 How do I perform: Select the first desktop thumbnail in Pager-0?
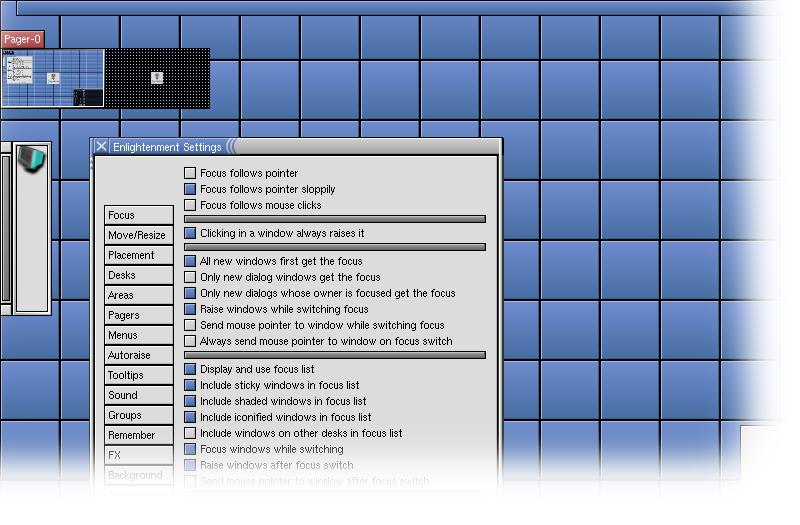(53, 78)
